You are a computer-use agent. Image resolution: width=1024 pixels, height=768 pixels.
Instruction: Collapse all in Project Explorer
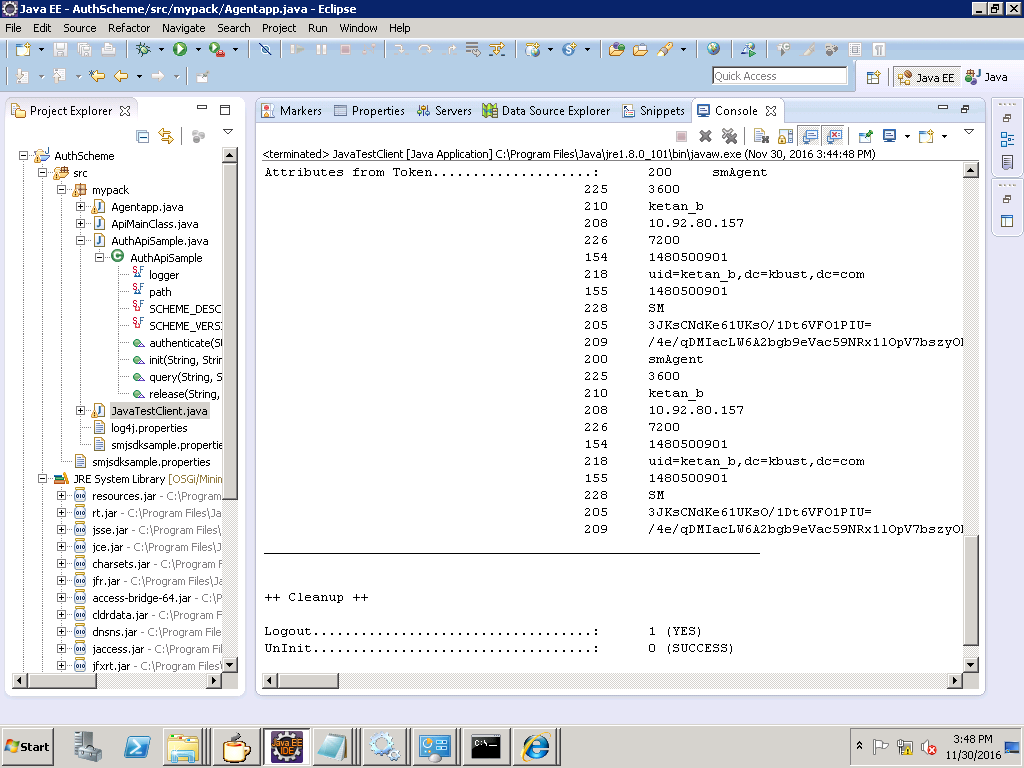click(143, 136)
